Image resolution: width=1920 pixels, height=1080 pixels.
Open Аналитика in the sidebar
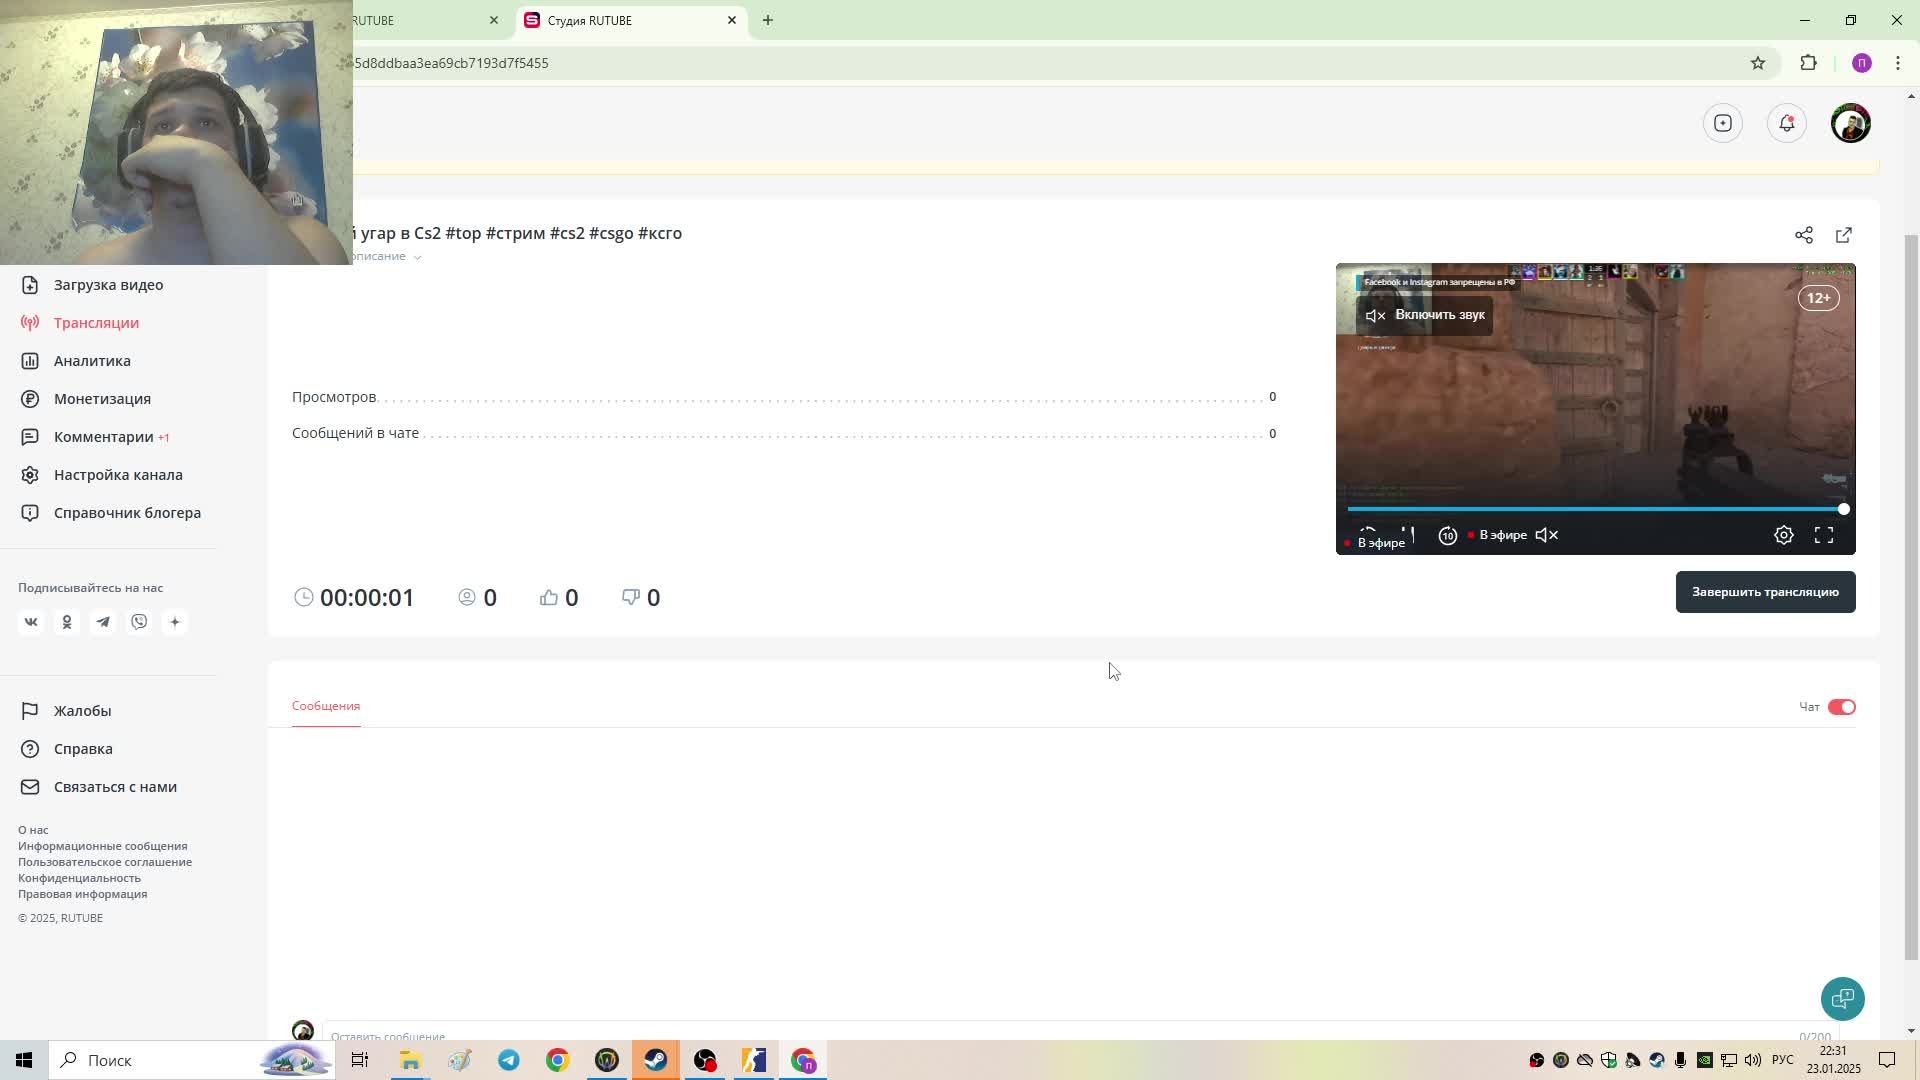92,361
